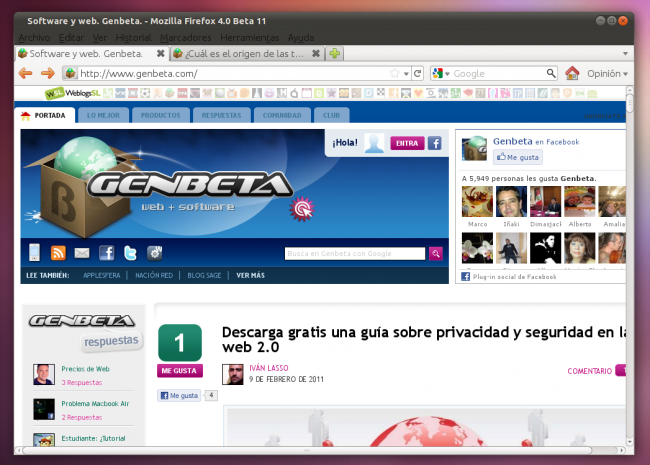This screenshot has height=465, width=650.
Task: Open the Herramientas menu
Action: coord(250,38)
